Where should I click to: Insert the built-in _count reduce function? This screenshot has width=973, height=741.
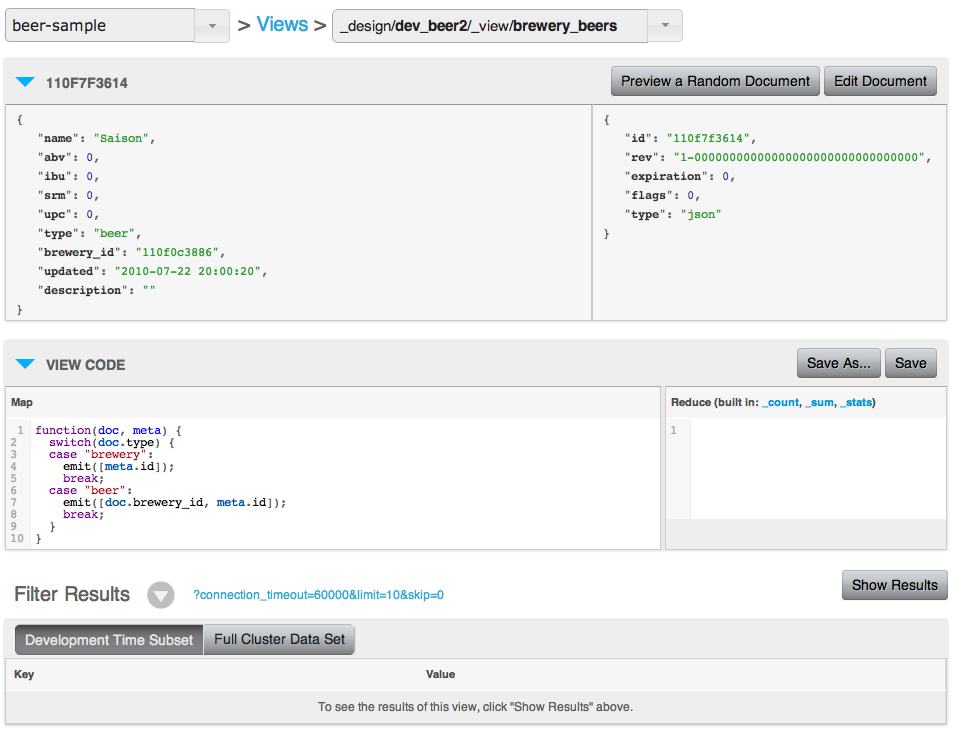[780, 402]
